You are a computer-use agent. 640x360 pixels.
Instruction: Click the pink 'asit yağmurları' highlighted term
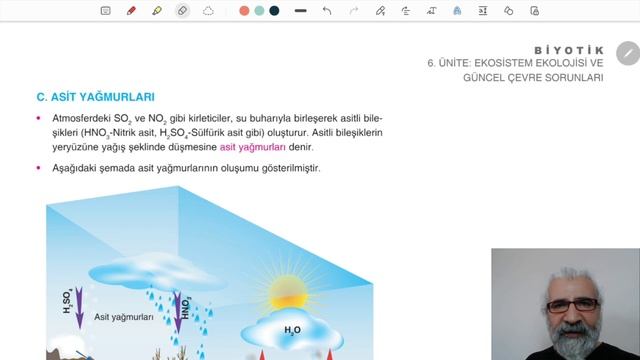click(253, 147)
